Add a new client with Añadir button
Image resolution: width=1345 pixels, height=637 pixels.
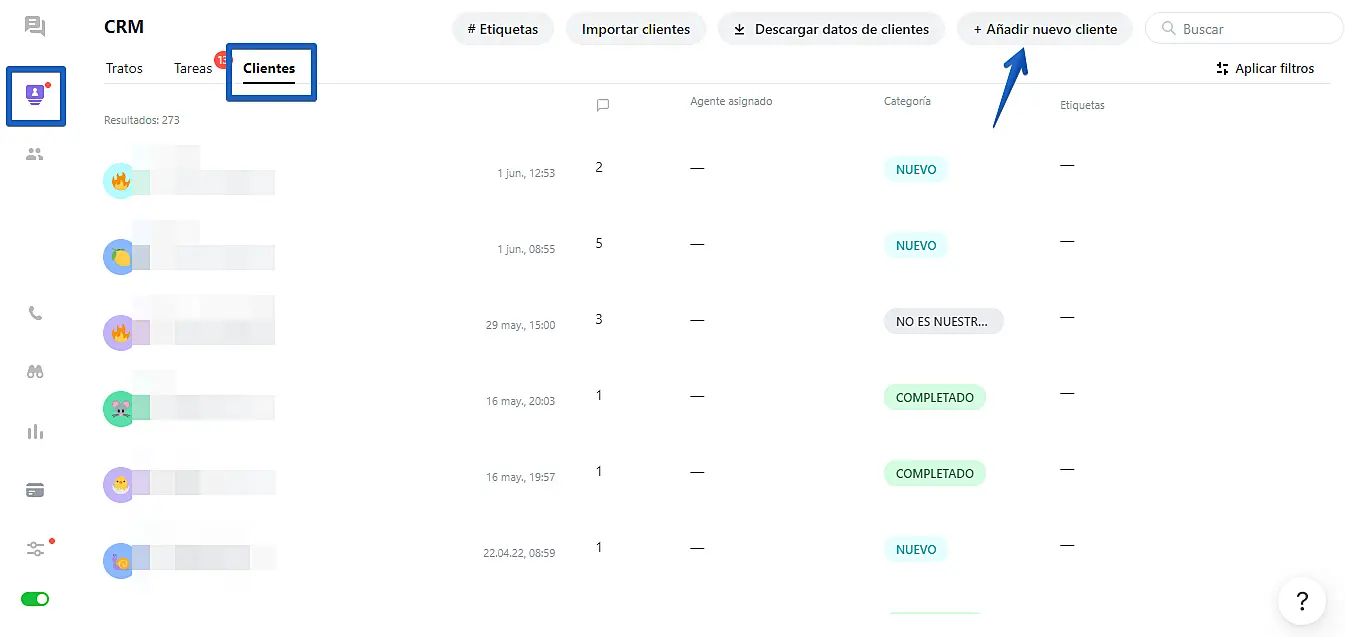click(x=1045, y=29)
